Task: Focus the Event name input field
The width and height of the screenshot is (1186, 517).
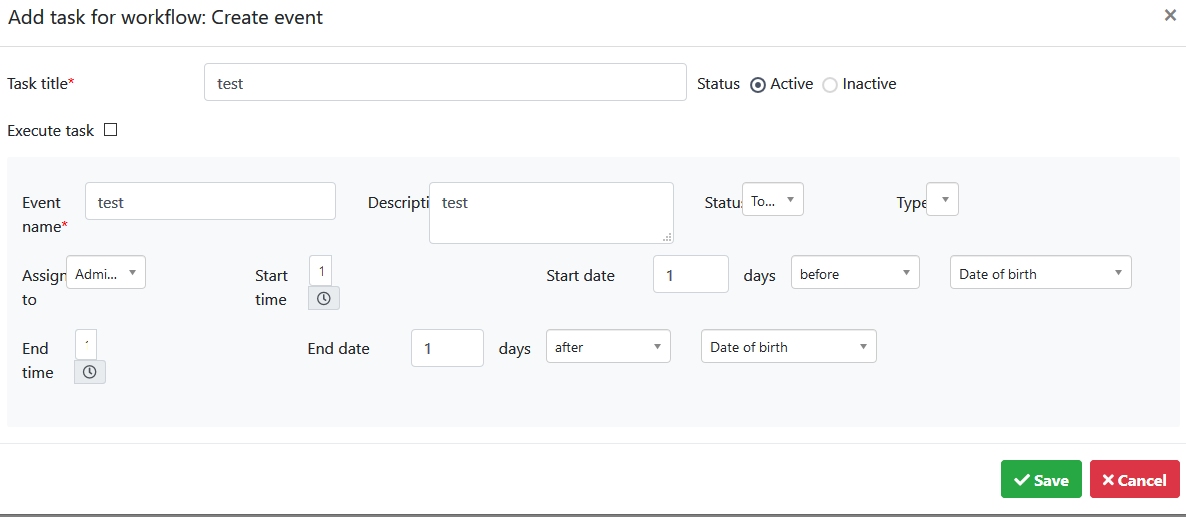Action: click(210, 201)
